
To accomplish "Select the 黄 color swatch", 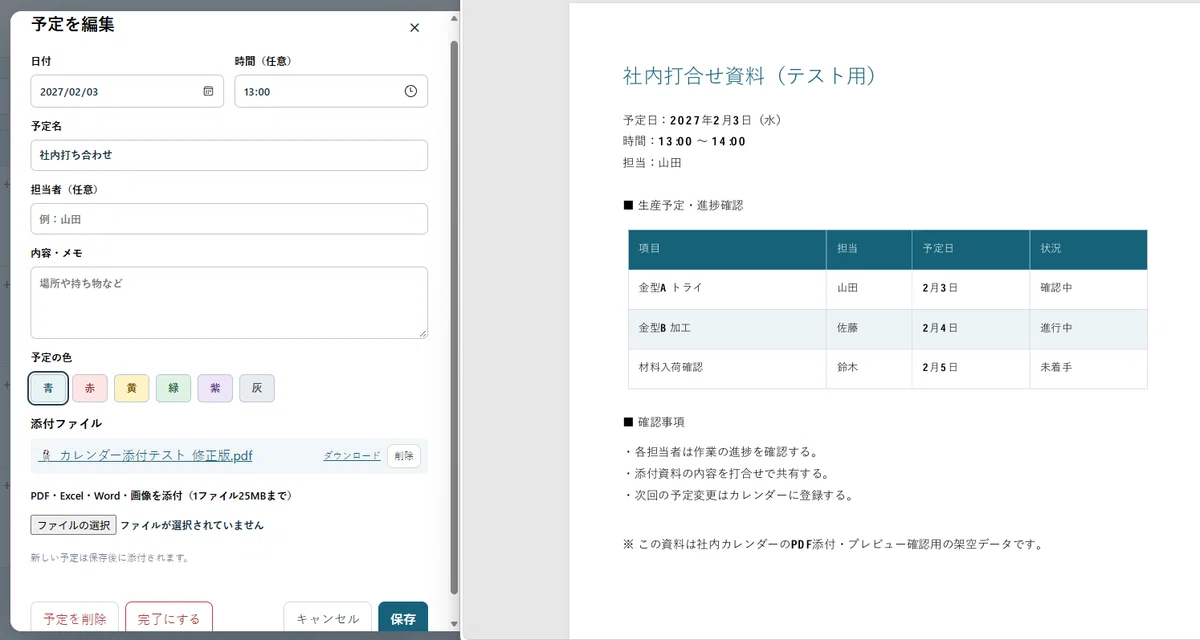I will pyautogui.click(x=132, y=388).
